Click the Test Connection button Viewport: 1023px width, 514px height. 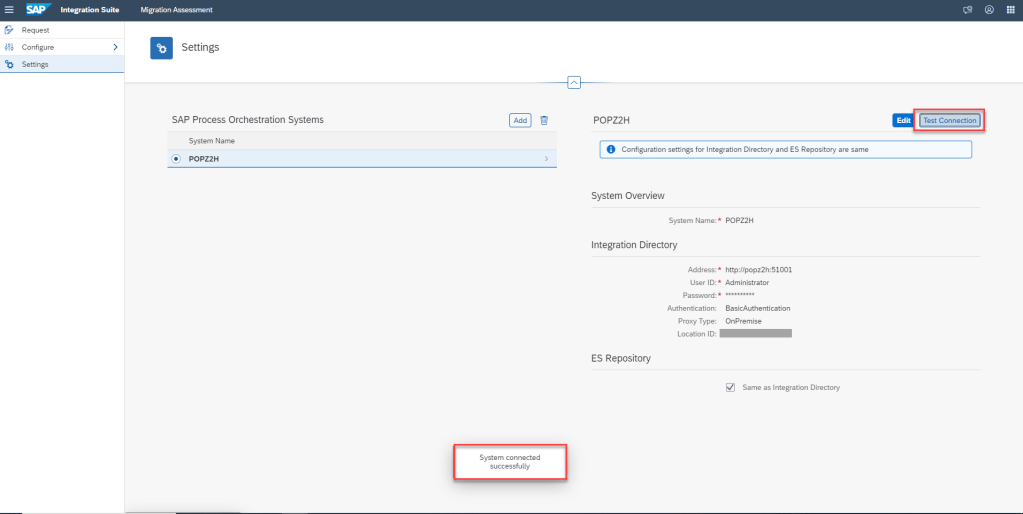tap(950, 120)
